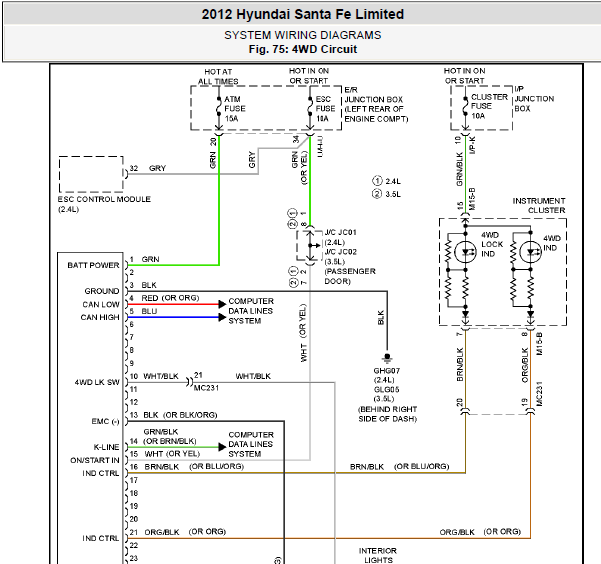
Task: Click the 'I/P JUNCTION BOX' label
Action: tap(534, 99)
